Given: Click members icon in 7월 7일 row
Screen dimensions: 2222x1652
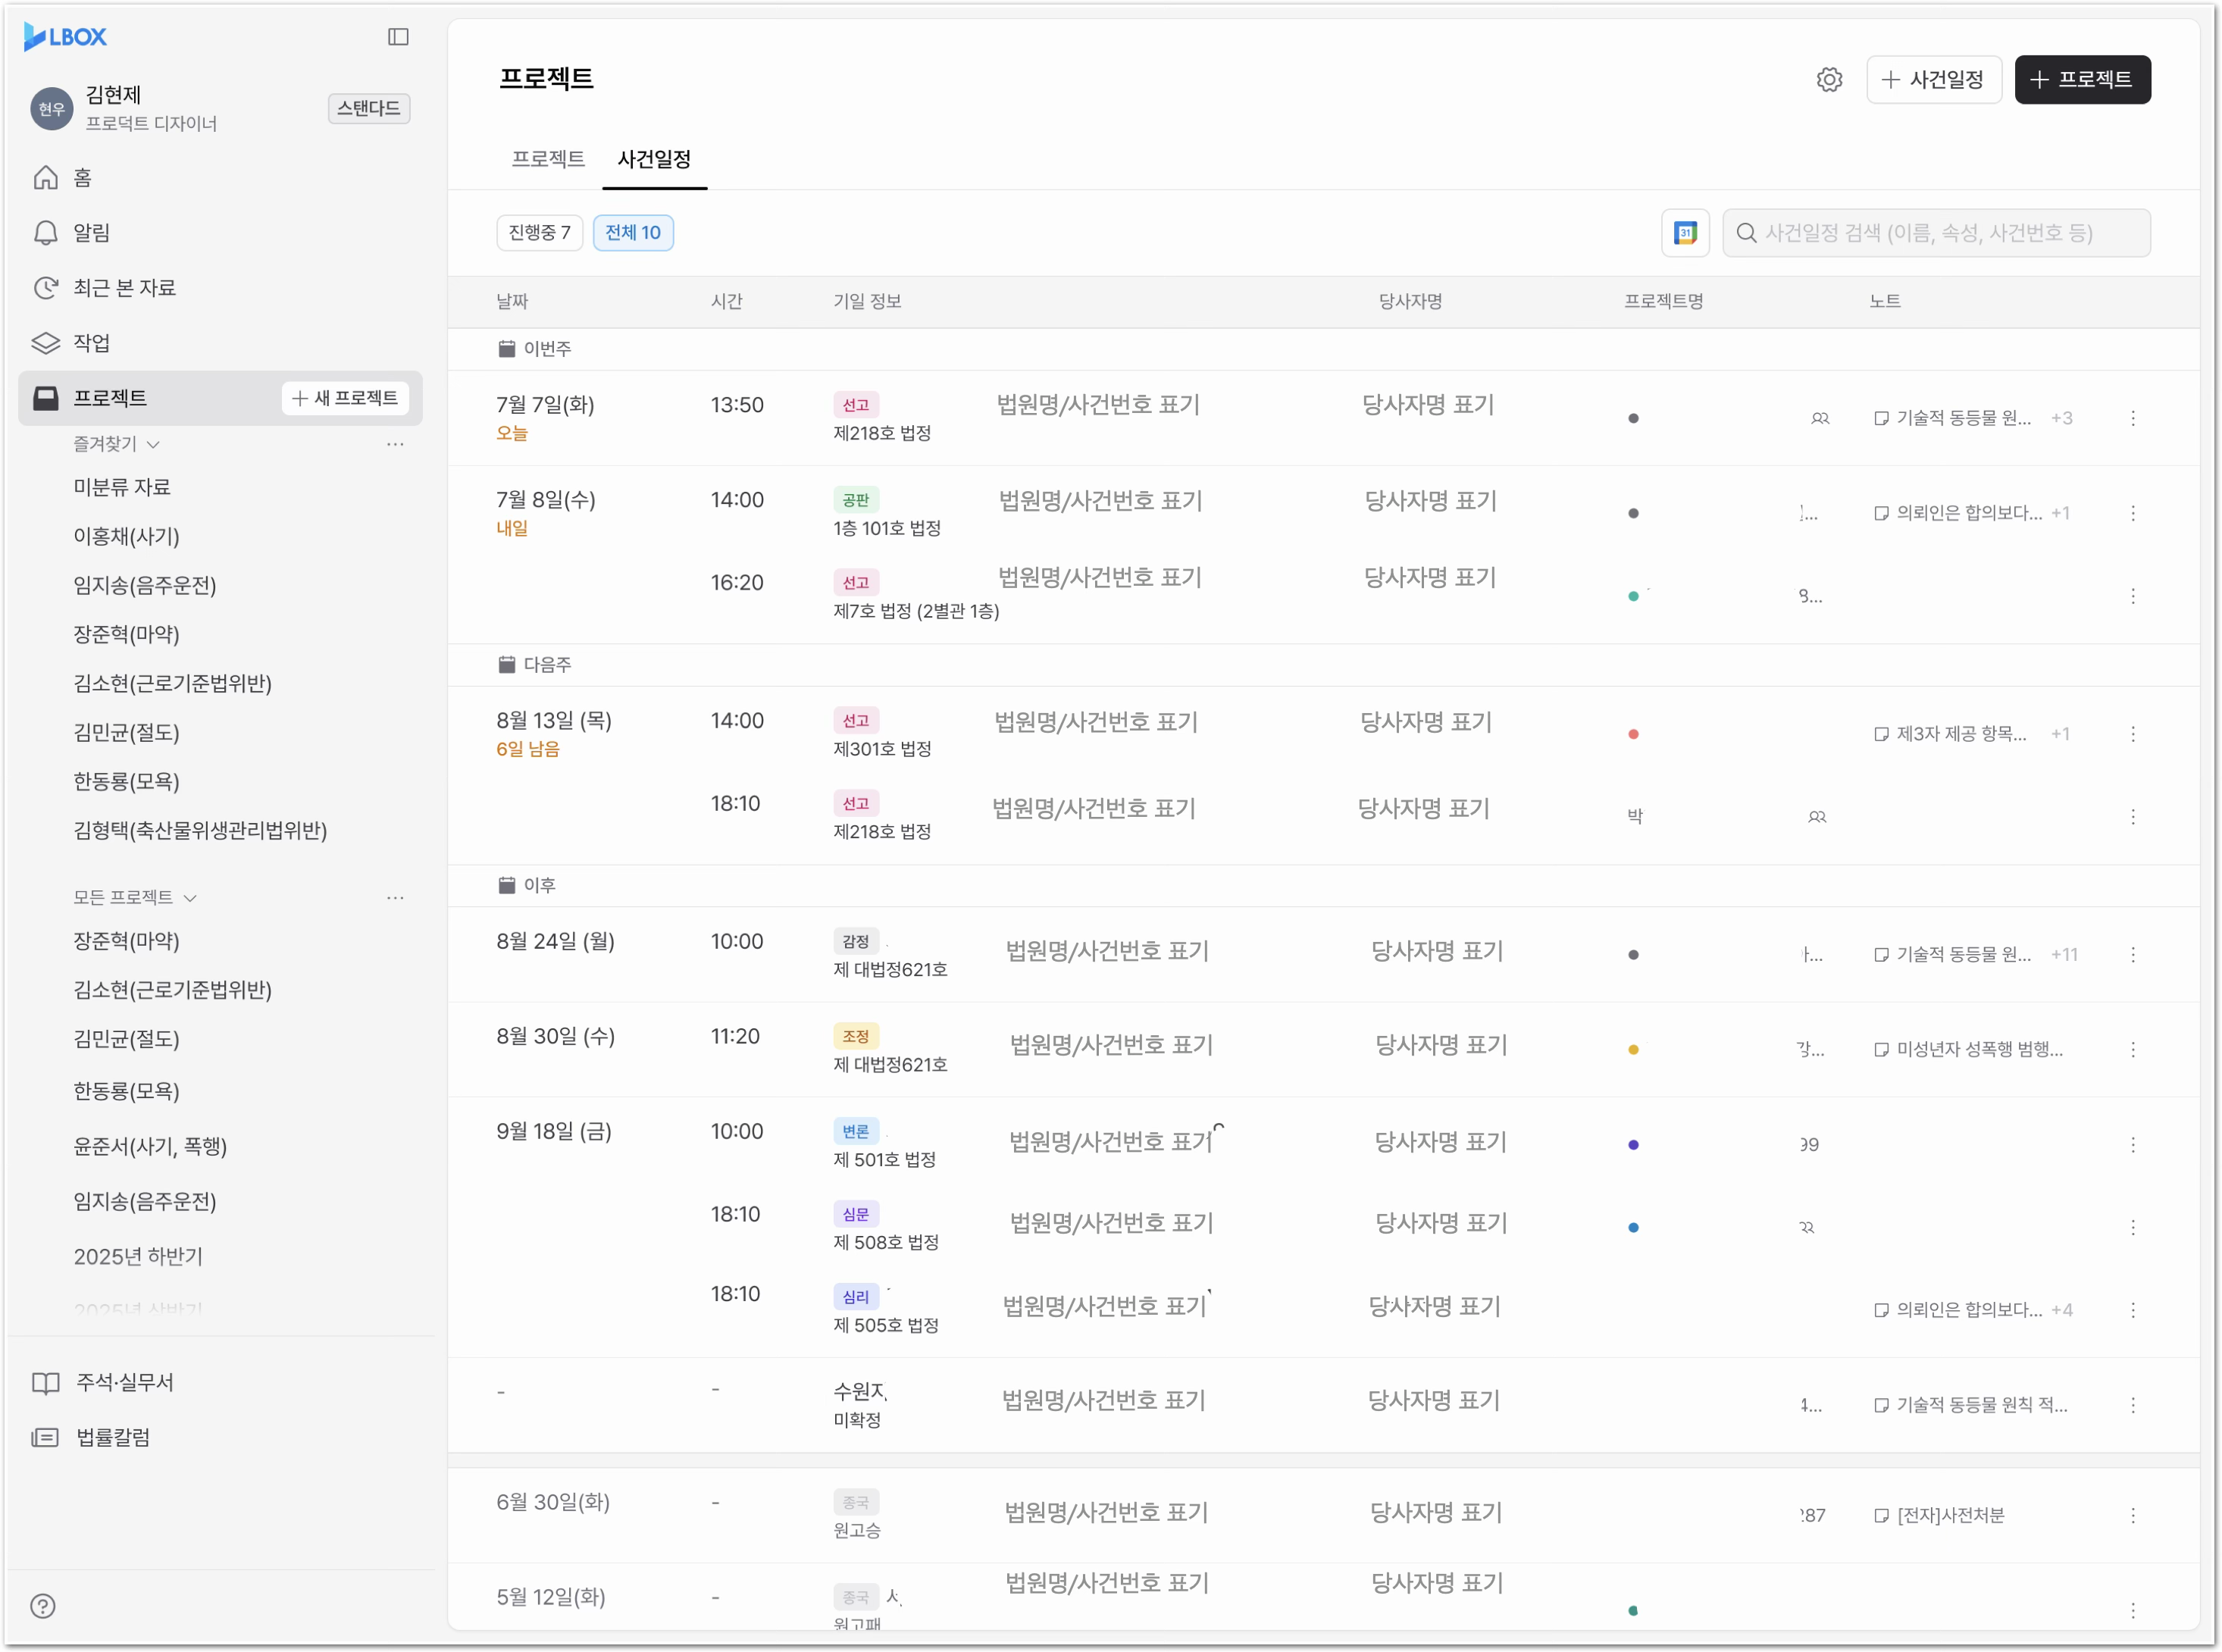Looking at the screenshot, I should pos(1820,419).
